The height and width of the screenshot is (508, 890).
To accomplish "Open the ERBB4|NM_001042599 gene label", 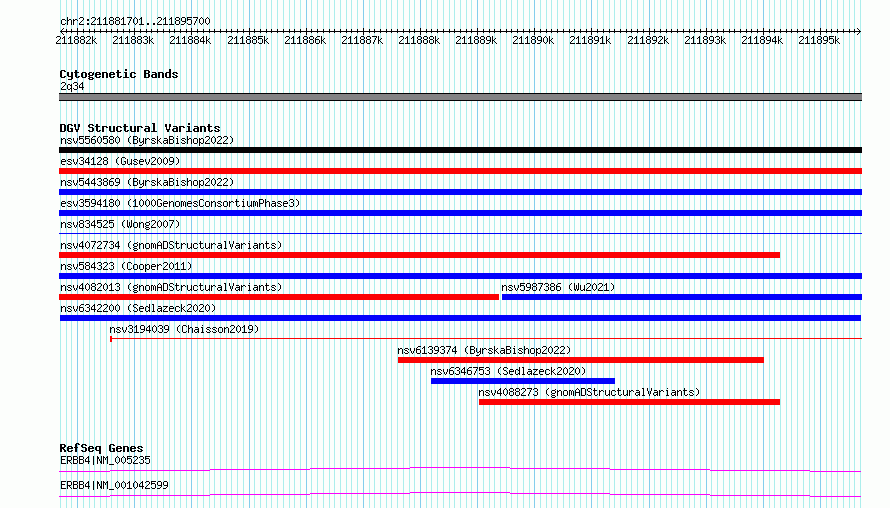I will (114, 485).
